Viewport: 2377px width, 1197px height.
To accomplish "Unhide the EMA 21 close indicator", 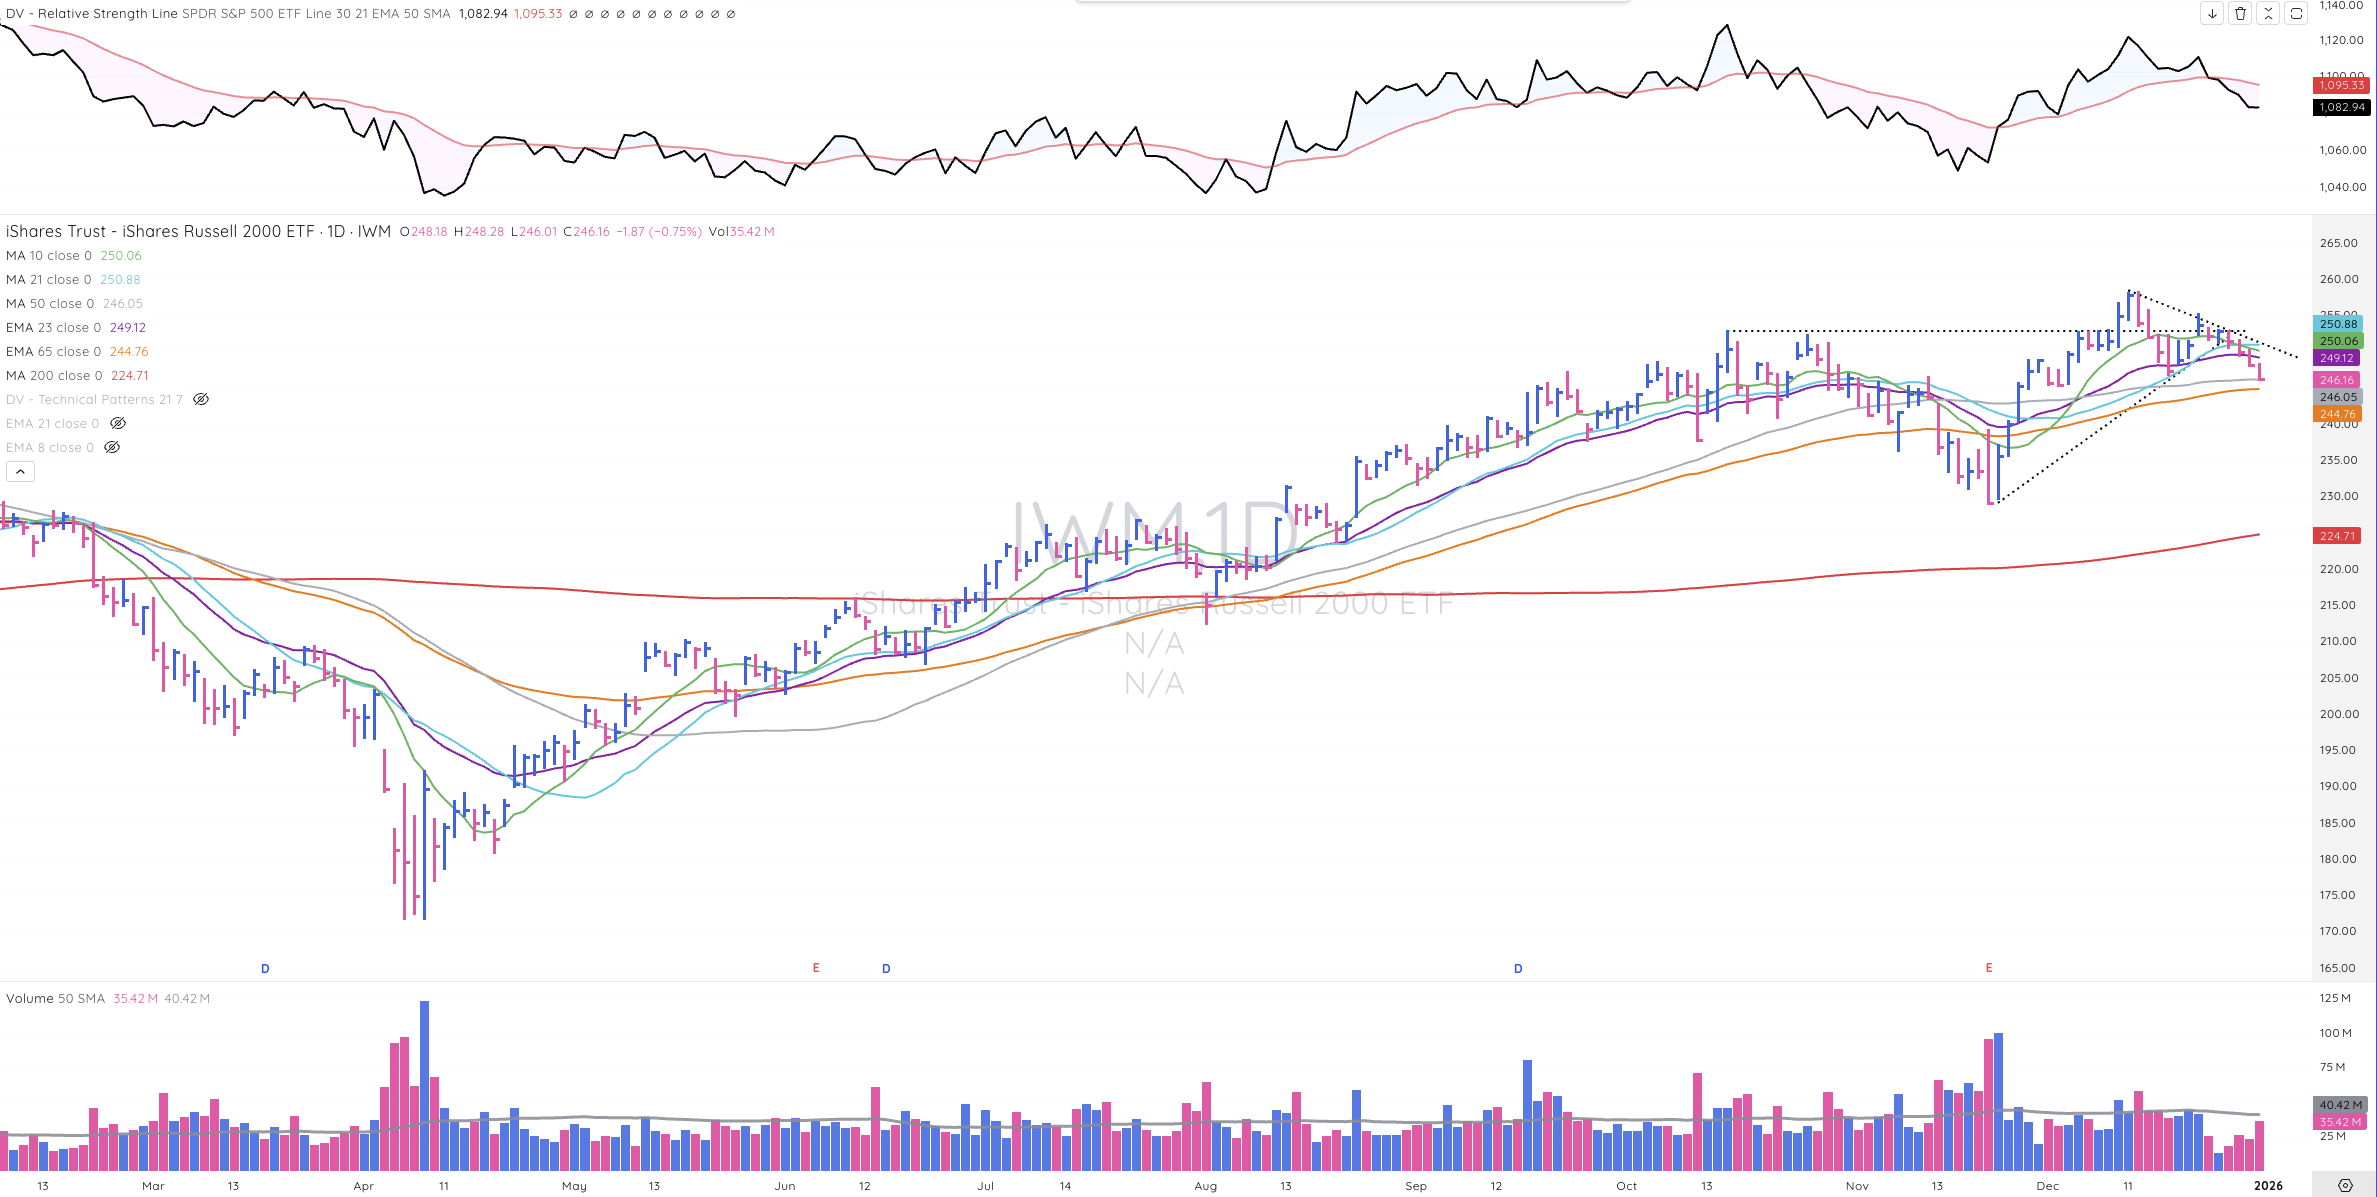I will click(x=118, y=423).
